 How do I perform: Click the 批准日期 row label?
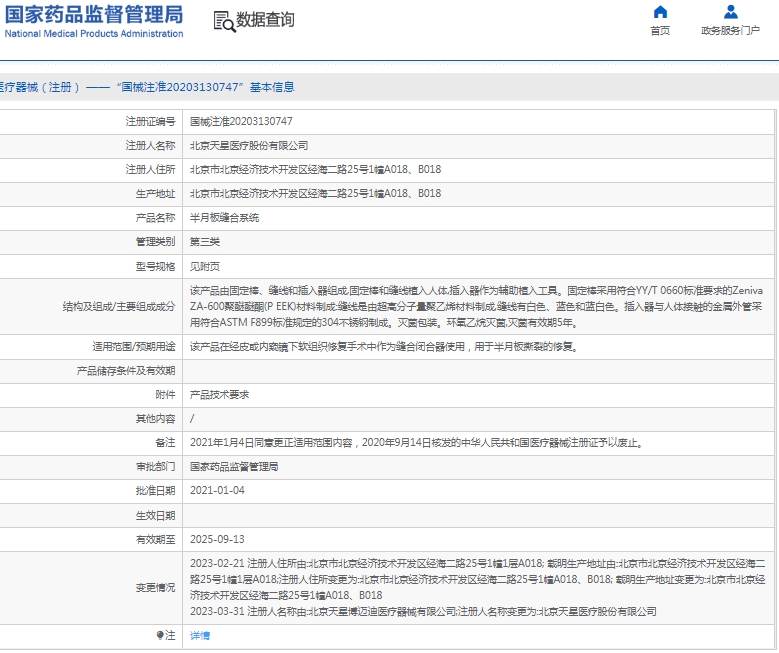[156, 491]
